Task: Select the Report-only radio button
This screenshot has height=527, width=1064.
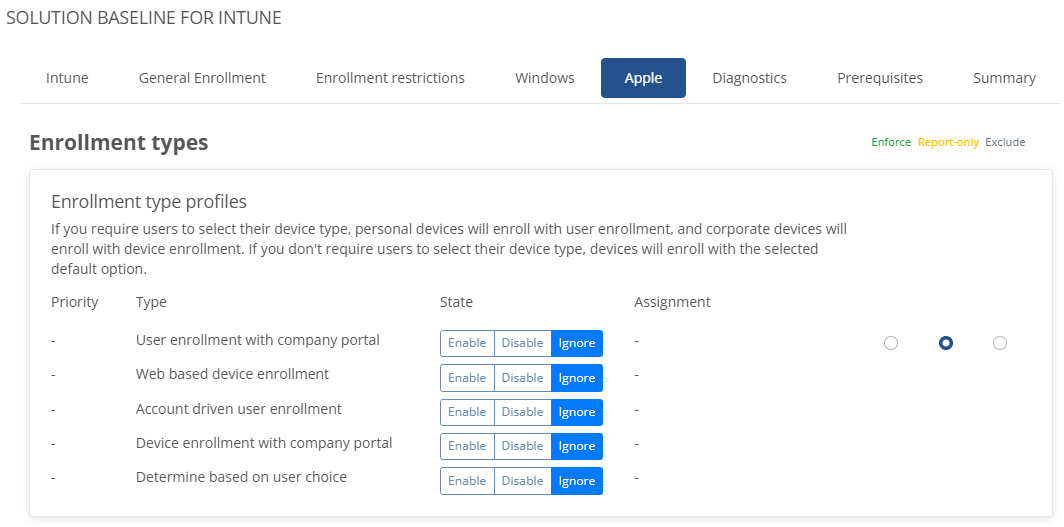Action: 945,343
